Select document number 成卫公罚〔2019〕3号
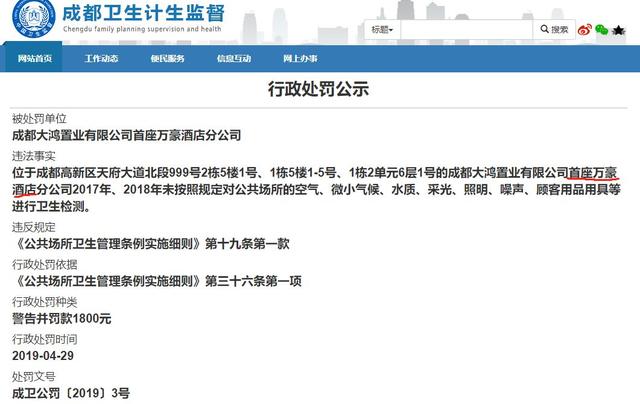 [71, 393]
